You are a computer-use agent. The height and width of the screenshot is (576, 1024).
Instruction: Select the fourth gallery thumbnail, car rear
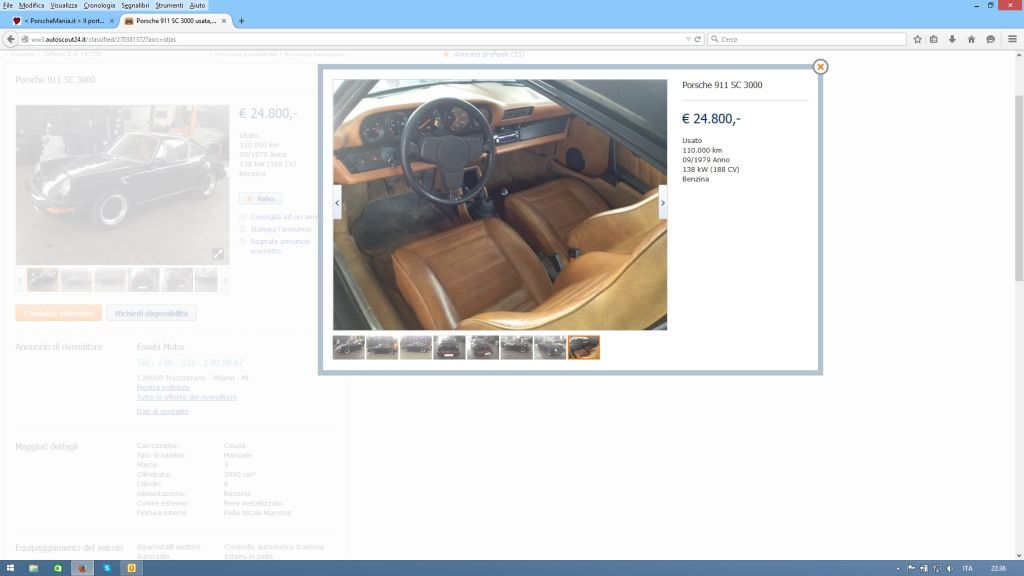pos(449,347)
